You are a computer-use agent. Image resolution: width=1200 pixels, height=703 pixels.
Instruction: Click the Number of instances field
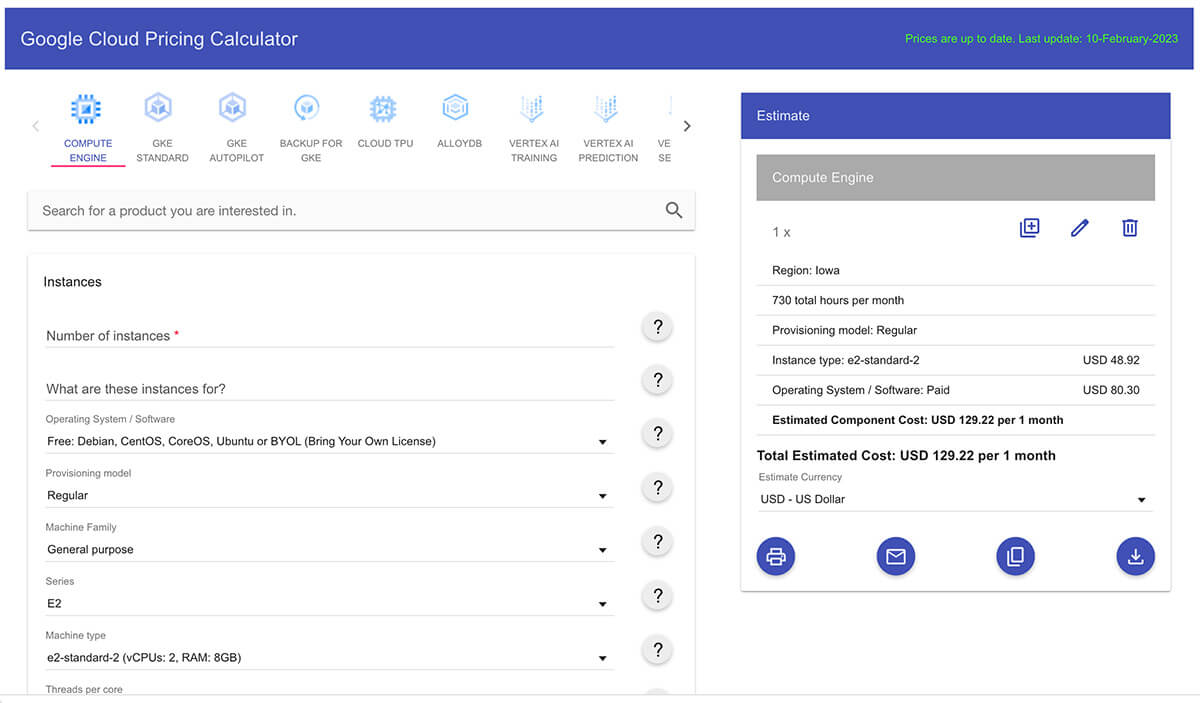coord(330,336)
